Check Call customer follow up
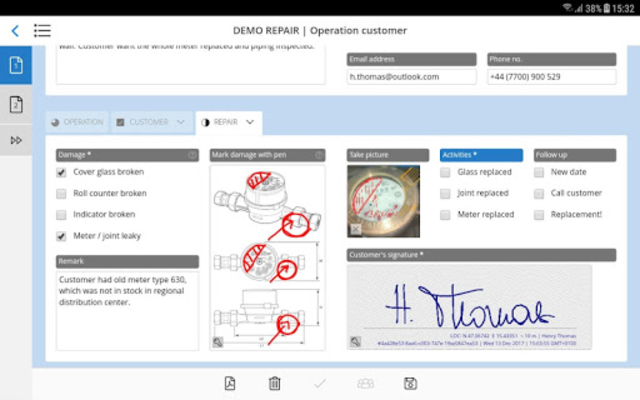640x400 pixels. coord(539,193)
